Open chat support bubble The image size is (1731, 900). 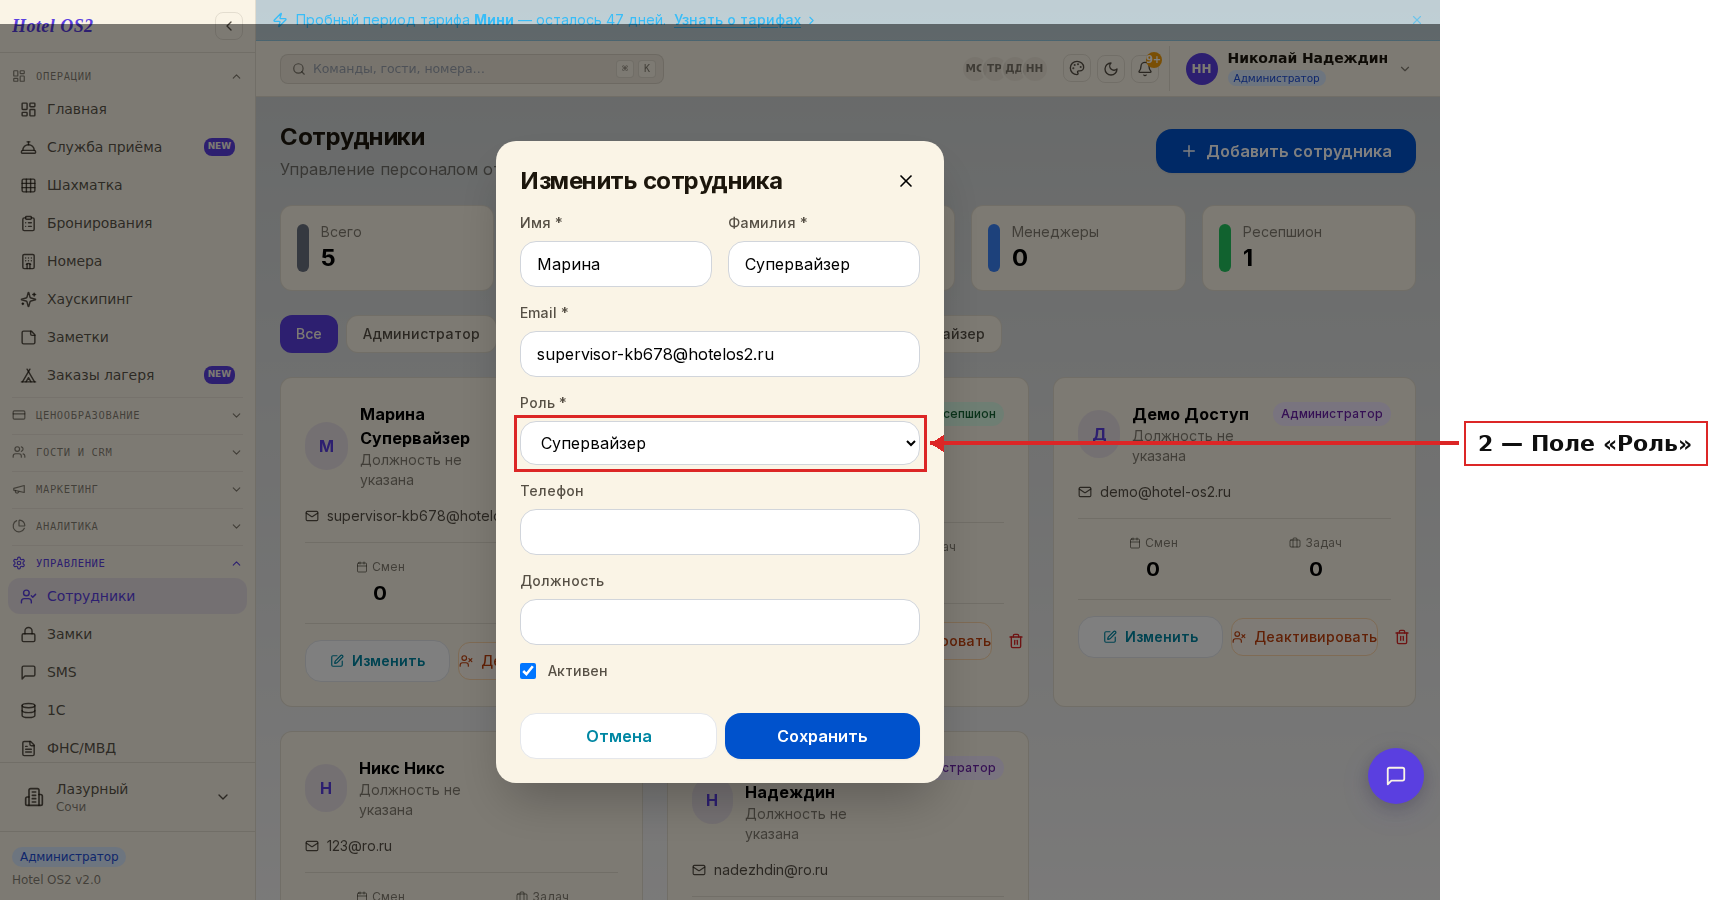coord(1396,776)
